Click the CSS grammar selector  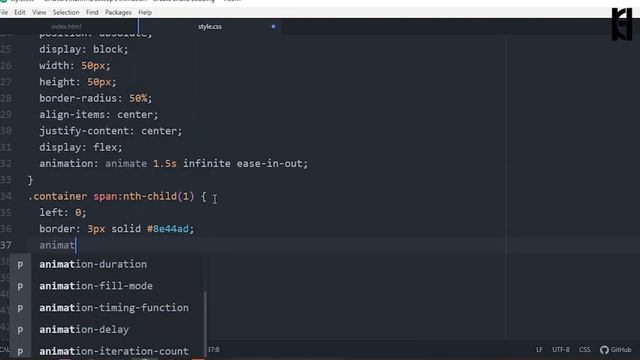[x=584, y=350]
